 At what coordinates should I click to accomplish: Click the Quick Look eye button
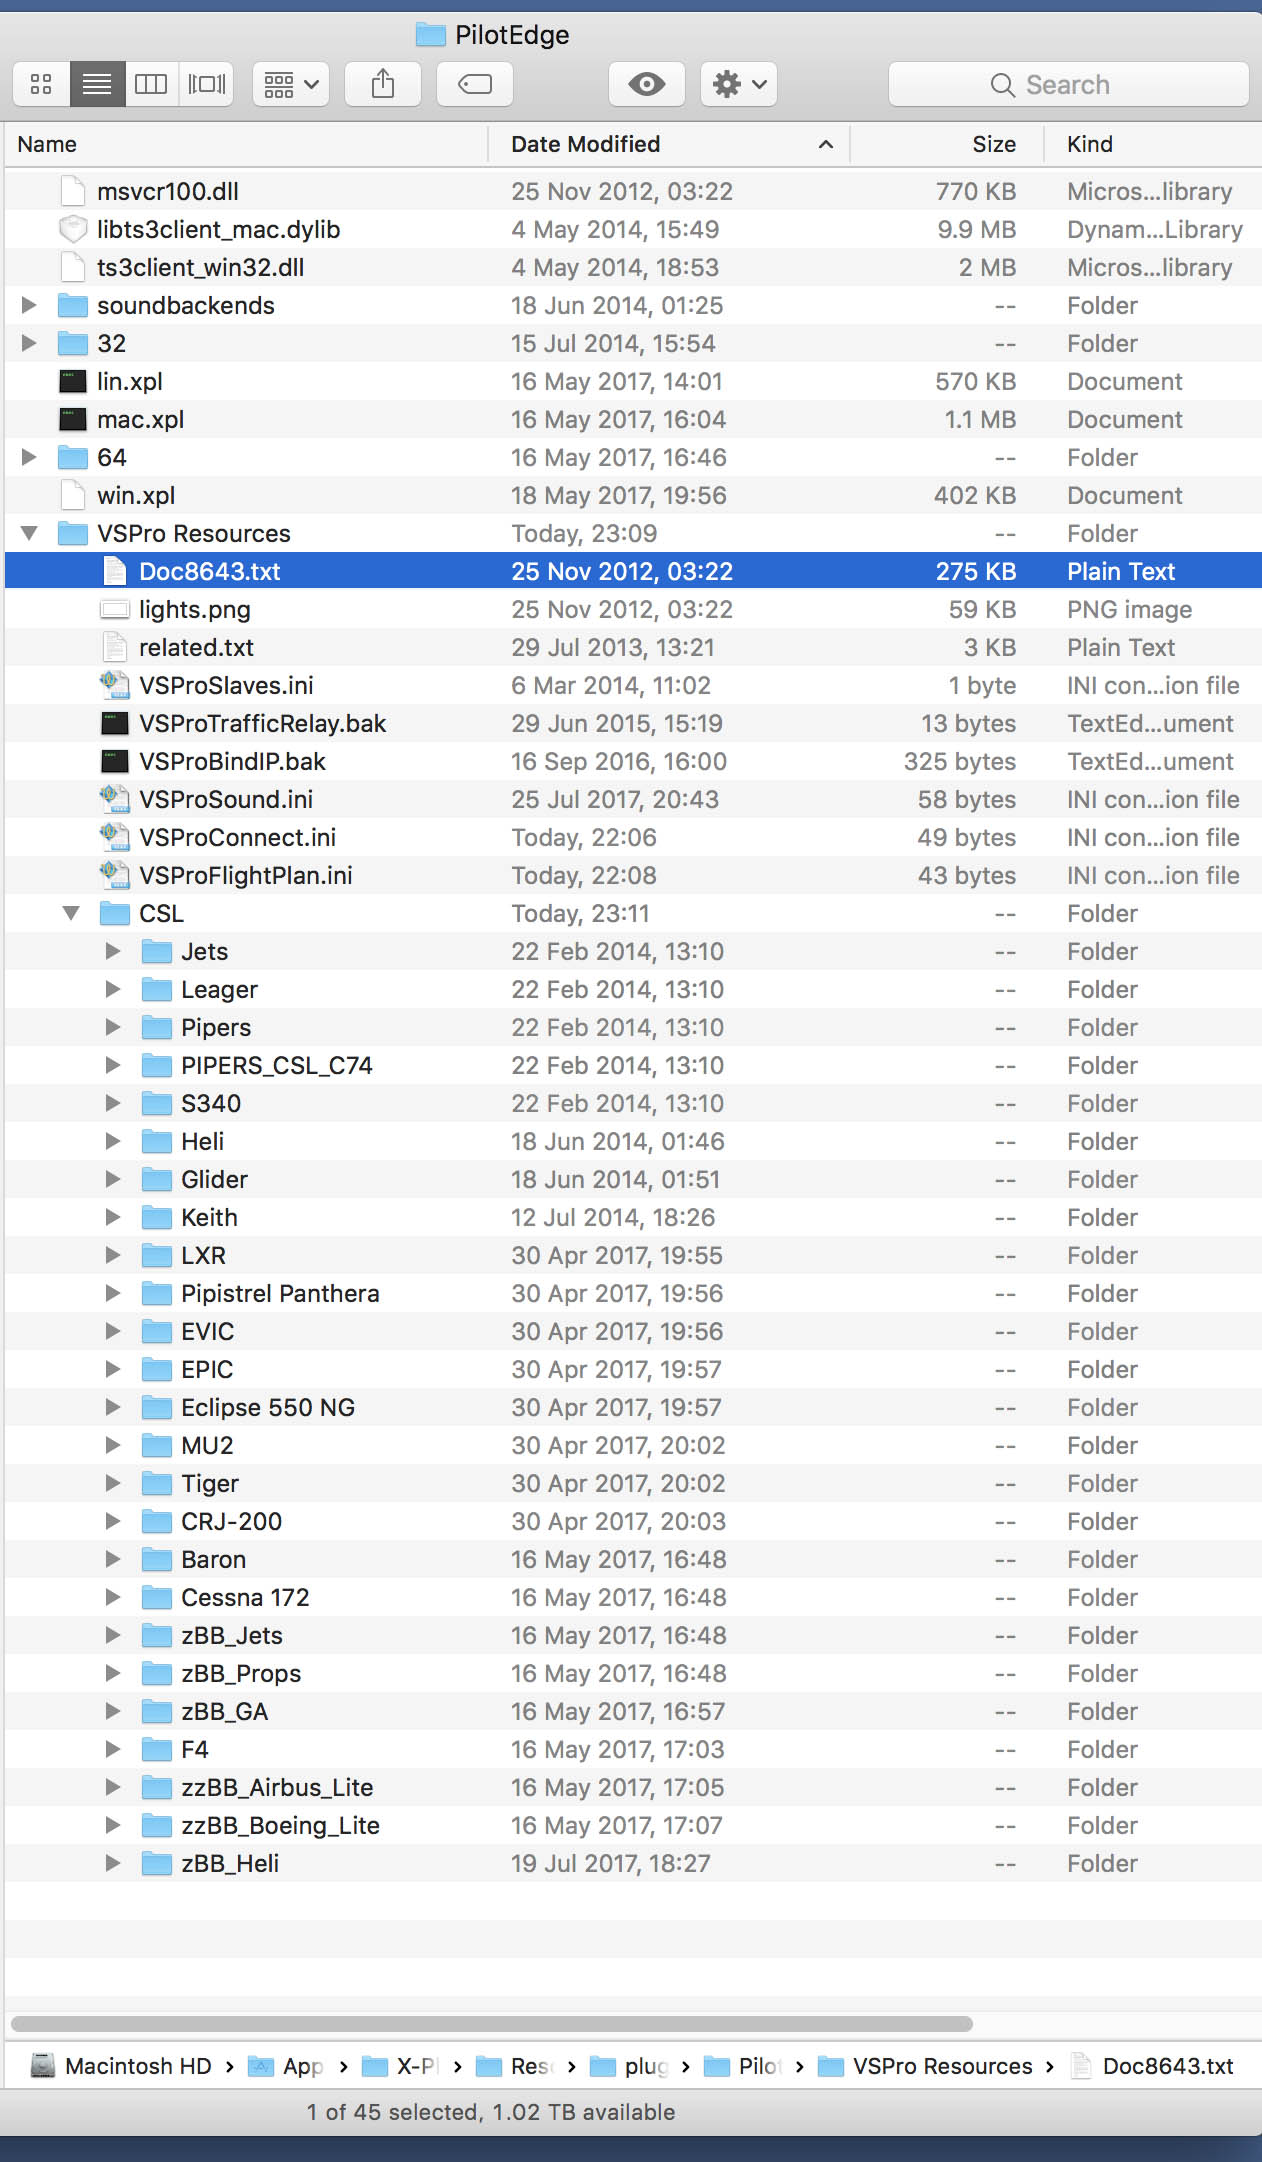pyautogui.click(x=647, y=84)
